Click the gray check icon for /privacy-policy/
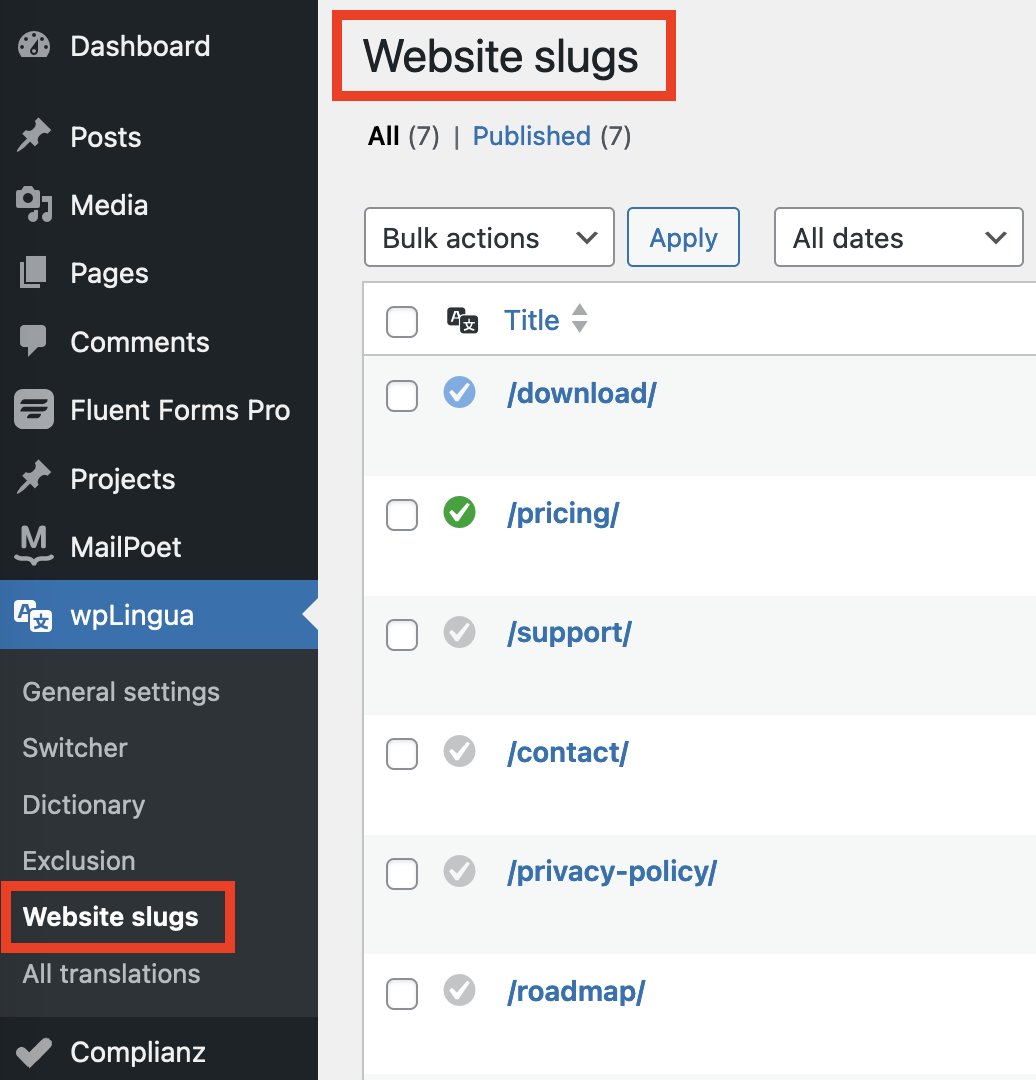This screenshot has width=1036, height=1080. pos(459,871)
